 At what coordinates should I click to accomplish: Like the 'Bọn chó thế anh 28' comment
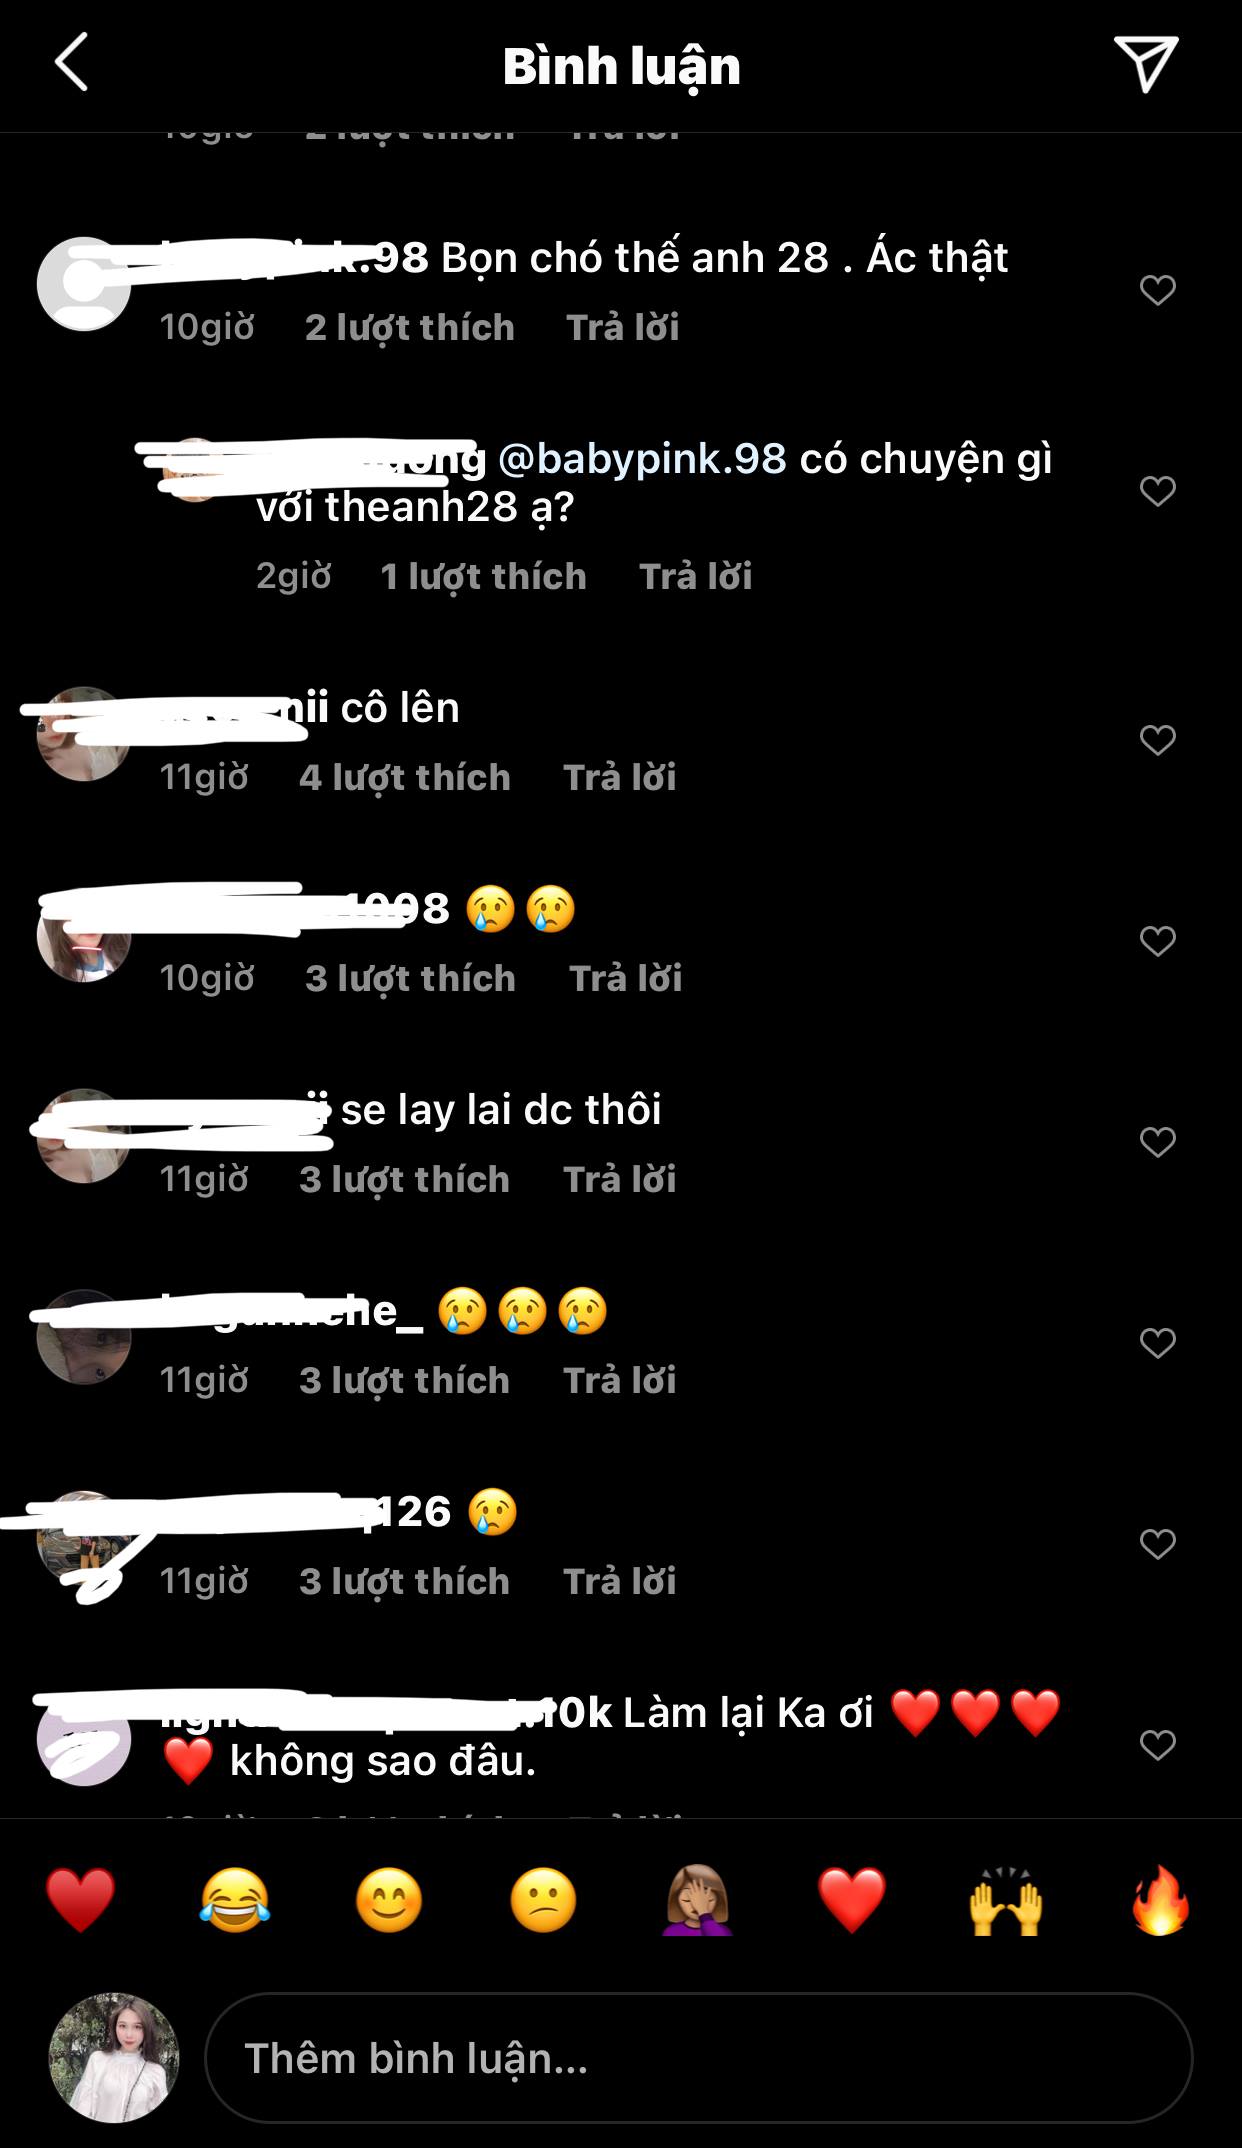(1157, 290)
